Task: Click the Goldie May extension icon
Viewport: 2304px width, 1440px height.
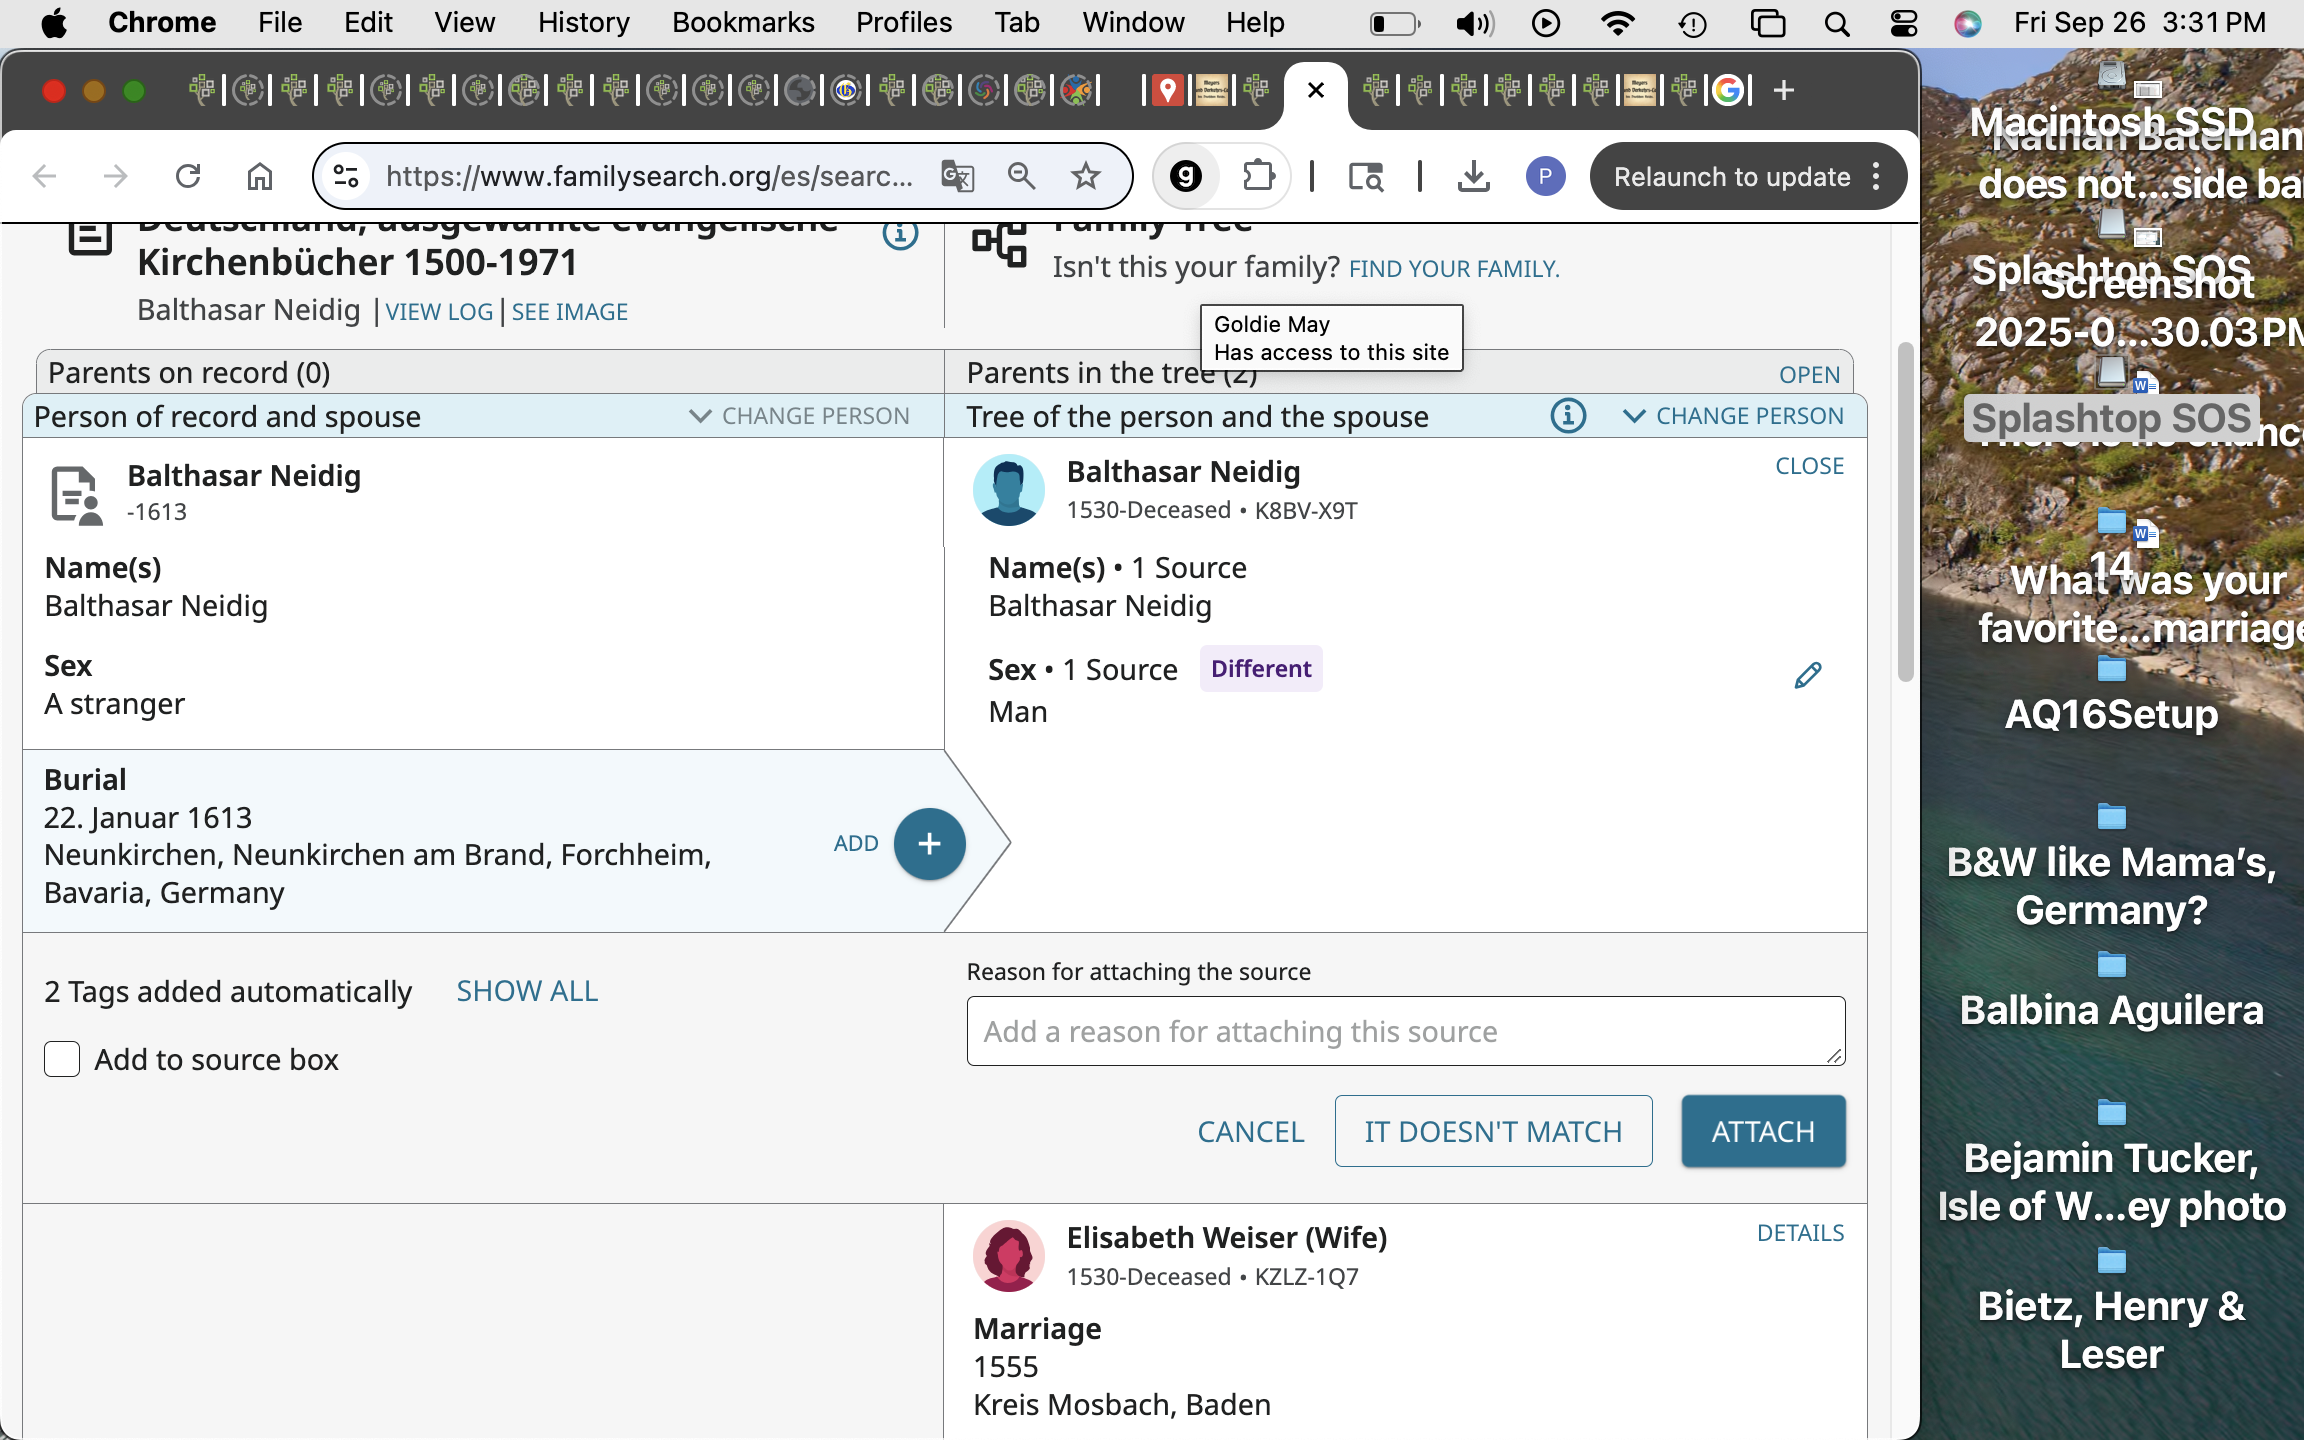Action: (1186, 177)
